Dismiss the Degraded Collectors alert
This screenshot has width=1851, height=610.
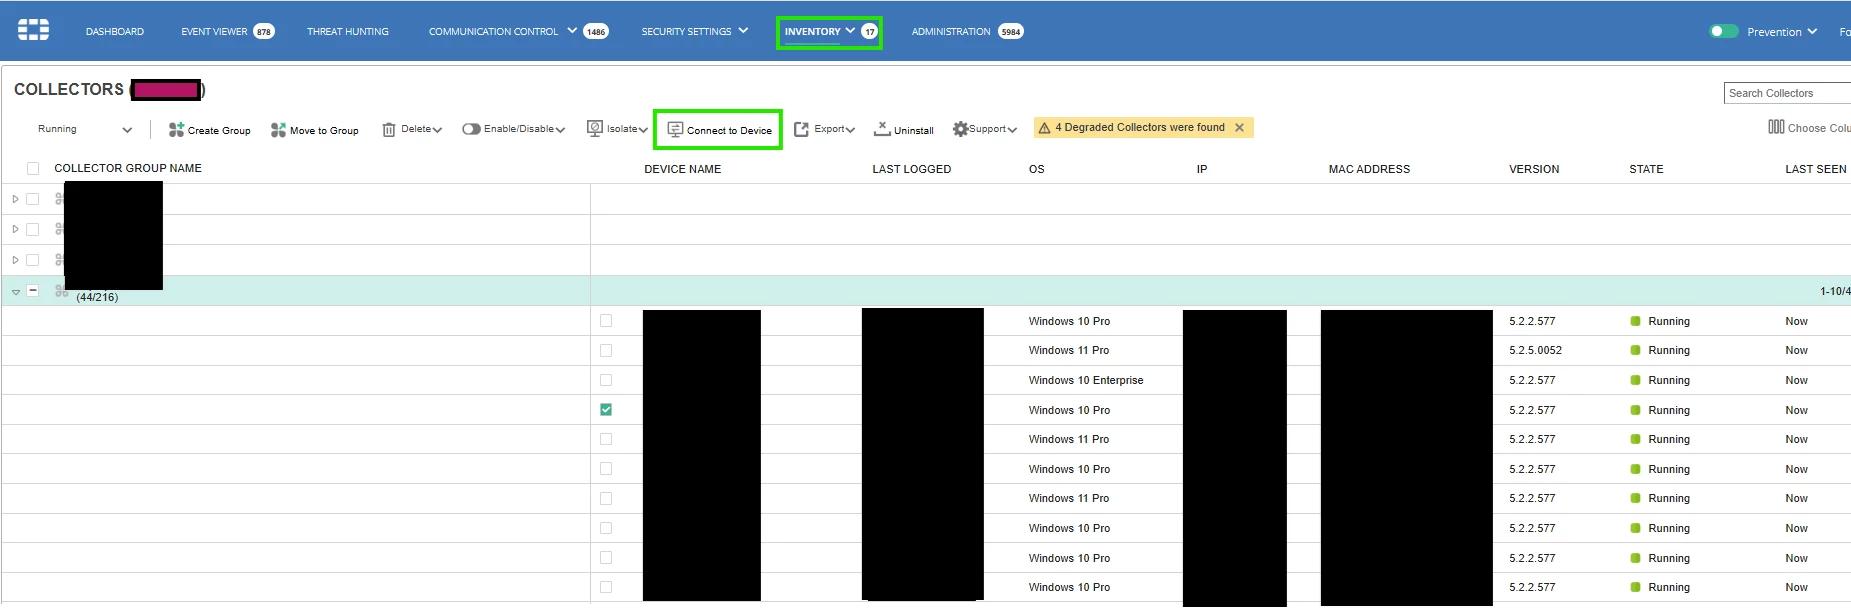(1239, 128)
